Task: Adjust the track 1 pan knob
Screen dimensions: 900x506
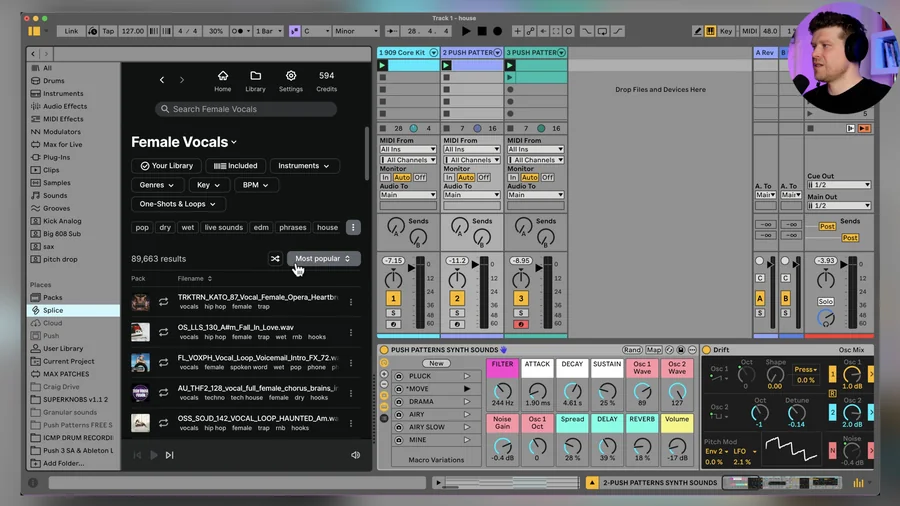Action: [393, 280]
